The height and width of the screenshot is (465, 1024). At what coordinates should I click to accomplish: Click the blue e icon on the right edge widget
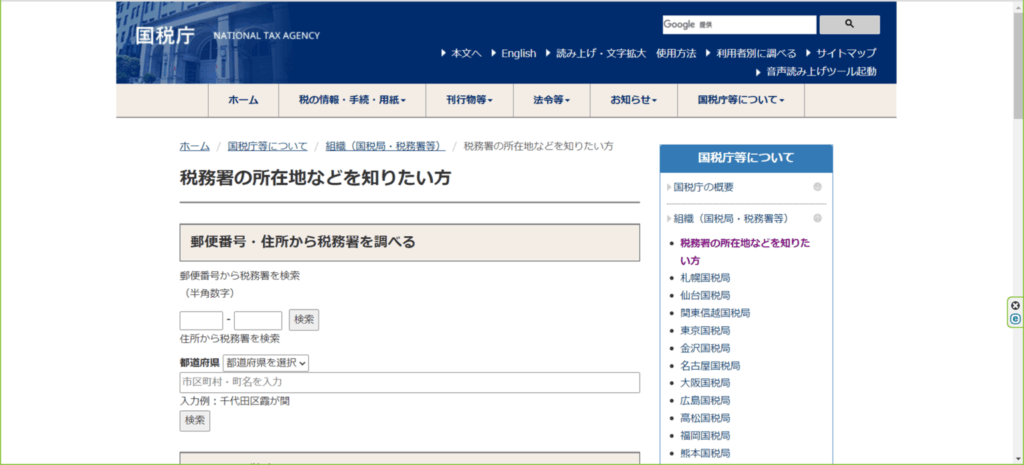point(1015,319)
